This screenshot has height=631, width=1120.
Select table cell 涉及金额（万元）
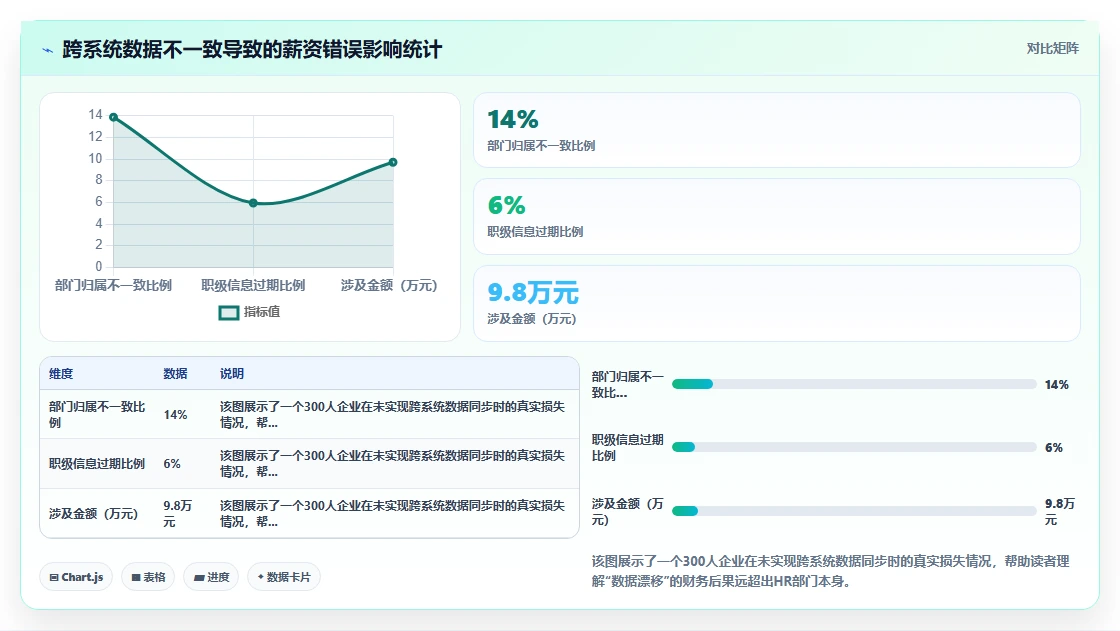(x=94, y=514)
